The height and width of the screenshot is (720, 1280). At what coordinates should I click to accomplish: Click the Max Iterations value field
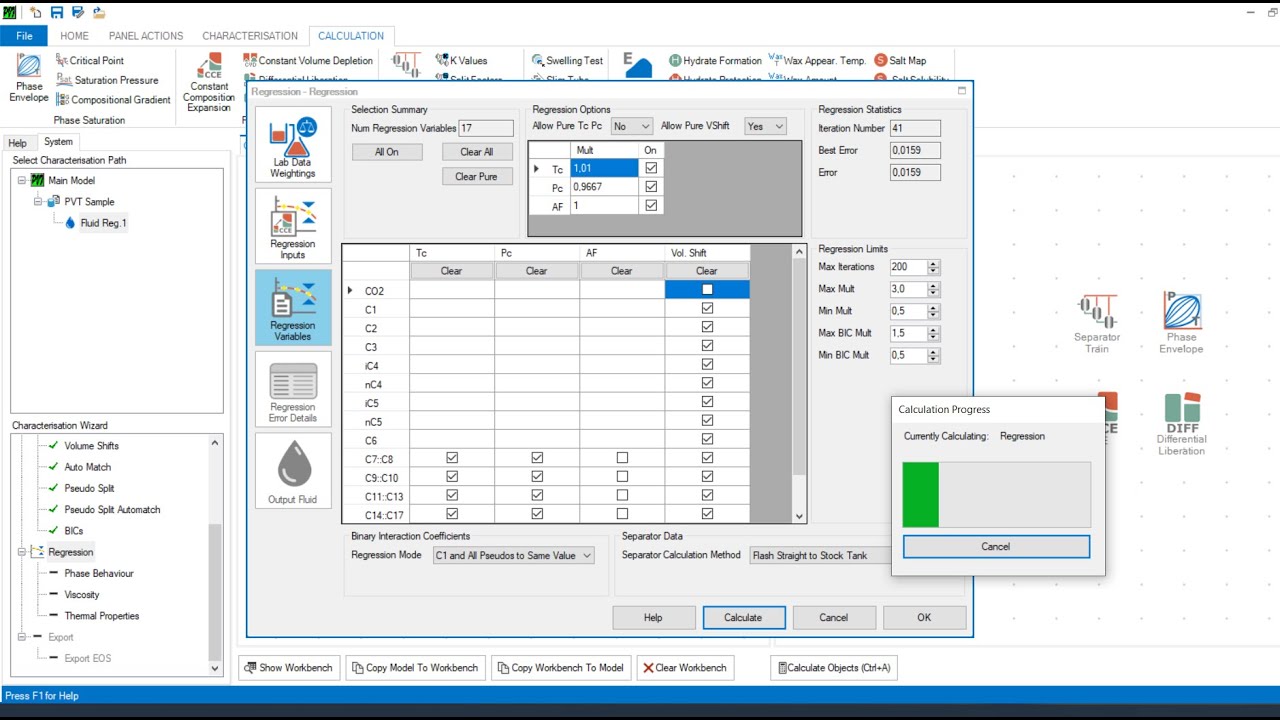point(908,267)
